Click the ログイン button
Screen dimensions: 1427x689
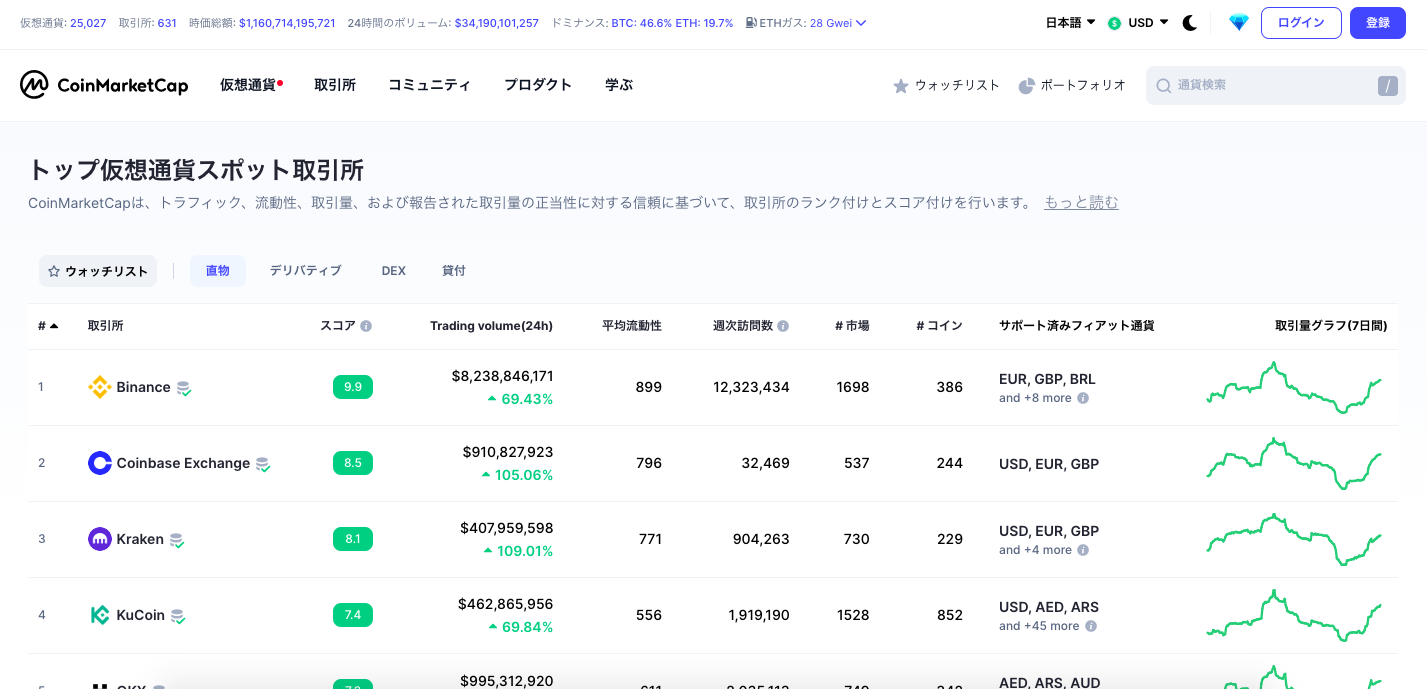(1301, 22)
